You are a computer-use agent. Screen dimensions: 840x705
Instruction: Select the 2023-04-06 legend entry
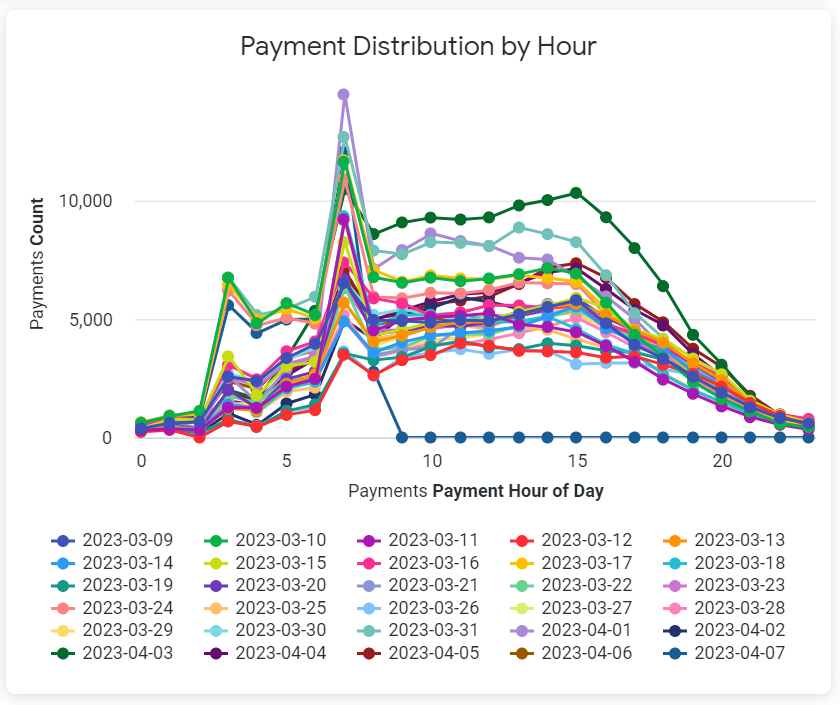pos(571,653)
